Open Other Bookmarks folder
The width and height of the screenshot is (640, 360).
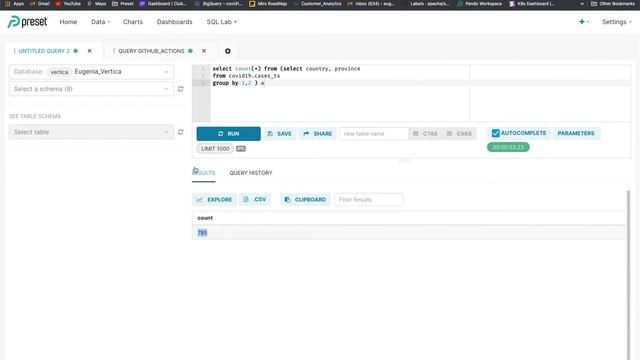tap(613, 4)
